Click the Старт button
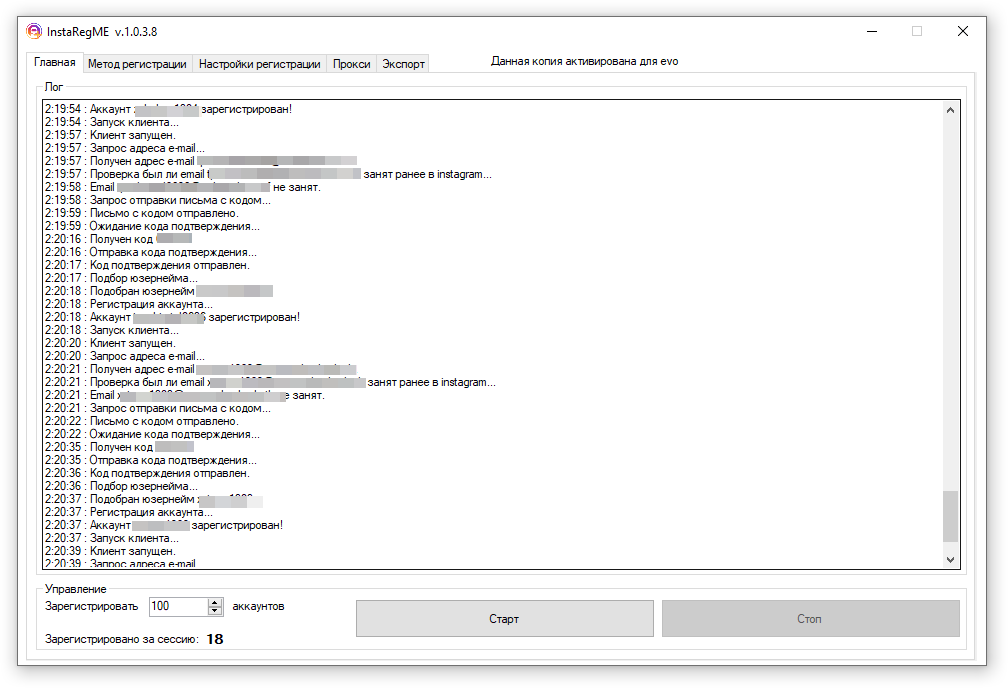The height and width of the screenshot is (688, 1008). 505,619
